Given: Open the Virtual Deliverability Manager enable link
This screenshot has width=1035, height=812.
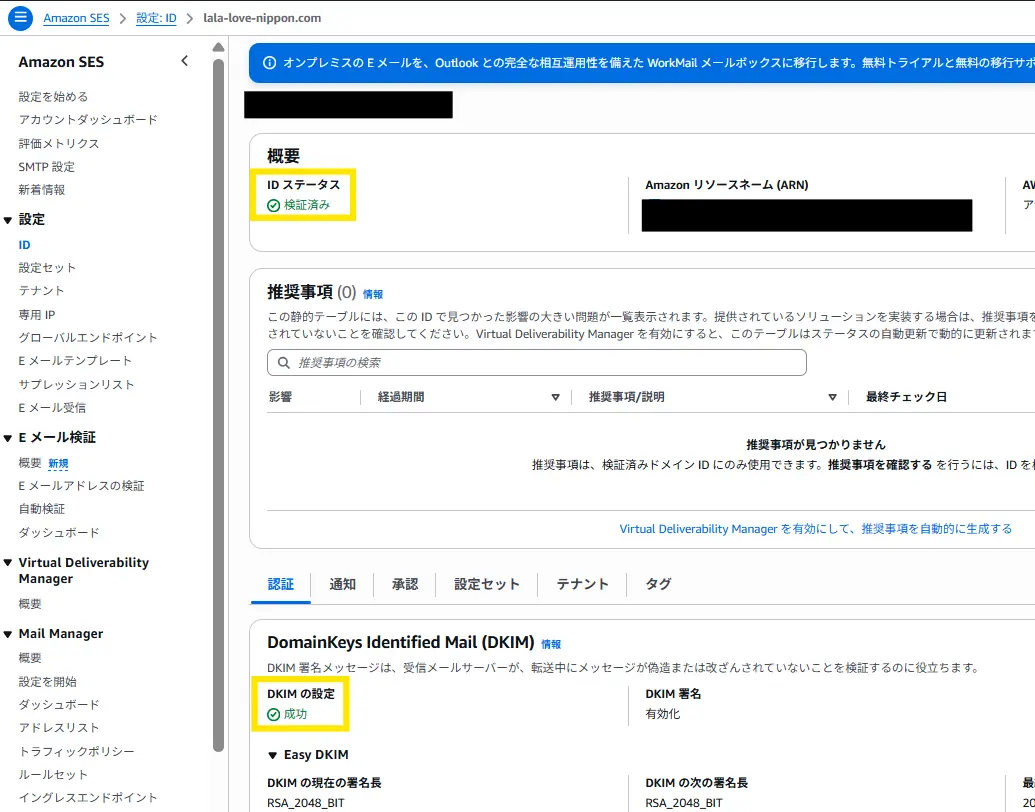Looking at the screenshot, I should pos(815,529).
